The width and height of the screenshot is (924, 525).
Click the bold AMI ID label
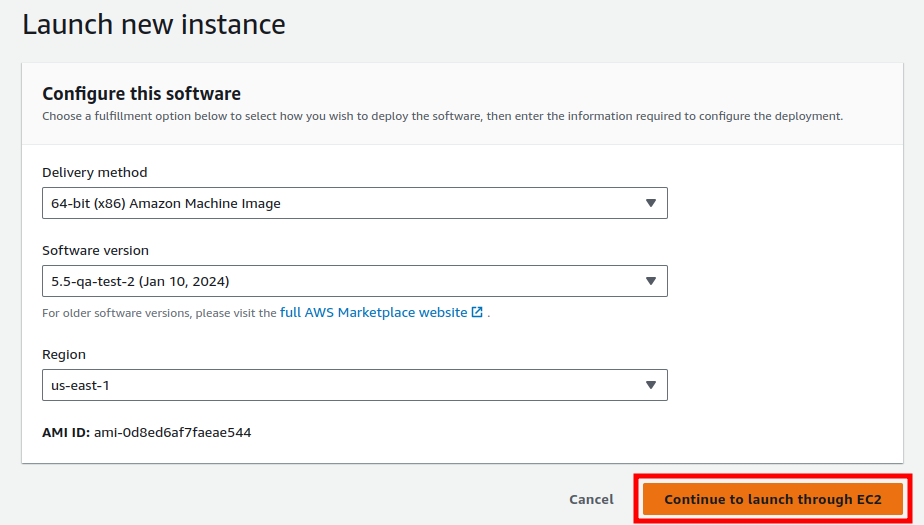click(66, 432)
